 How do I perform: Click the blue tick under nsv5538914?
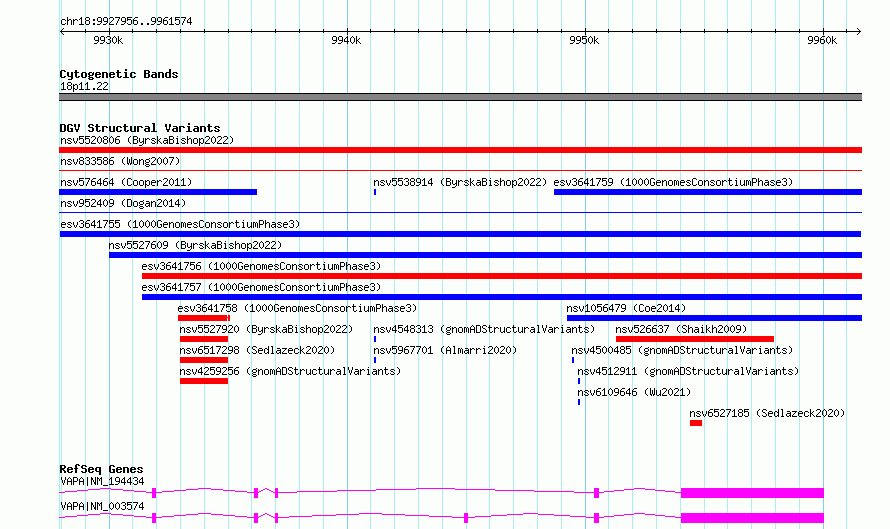pyautogui.click(x=375, y=192)
